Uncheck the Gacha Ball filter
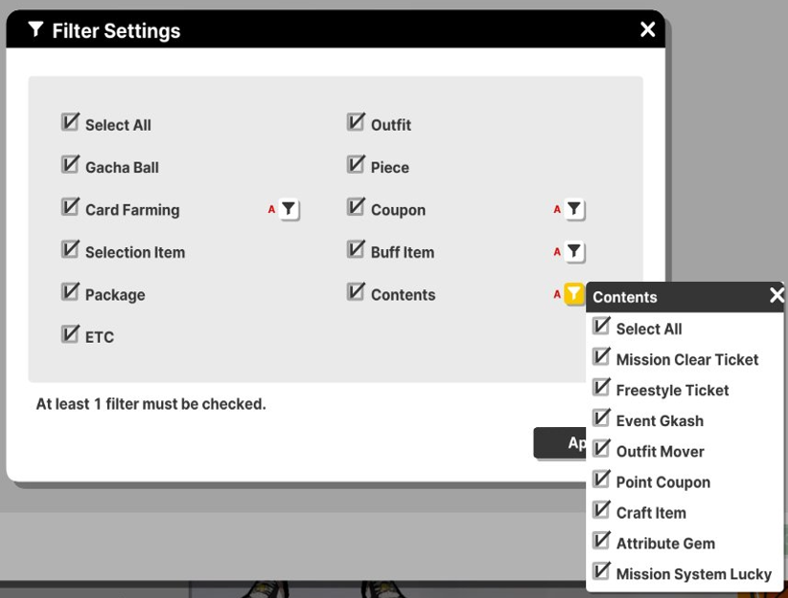This screenshot has height=598, width=788. (70, 165)
